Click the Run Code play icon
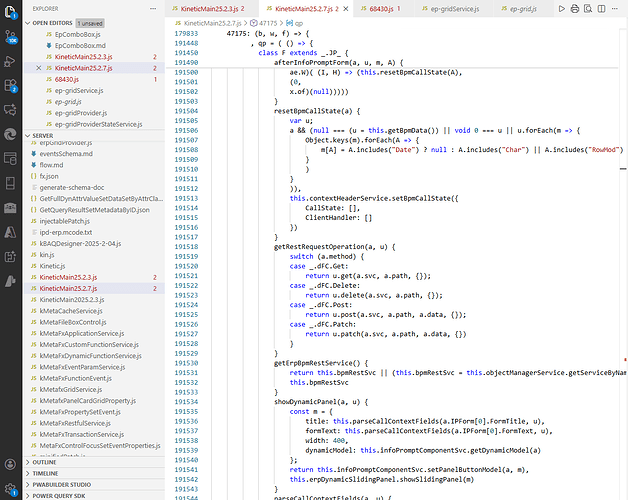 tap(562, 8)
